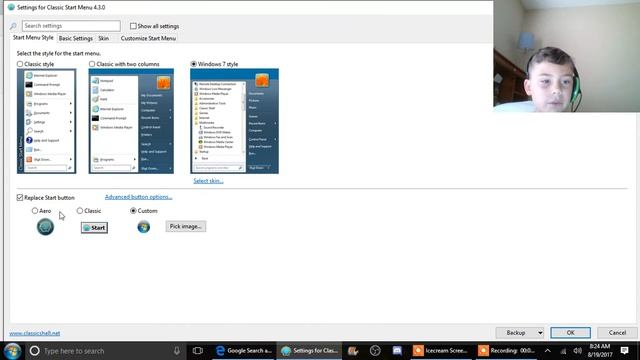Click the search magnifier icon beside Search settings
Image resolution: width=640 pixels, height=360 pixels.
coord(13,26)
